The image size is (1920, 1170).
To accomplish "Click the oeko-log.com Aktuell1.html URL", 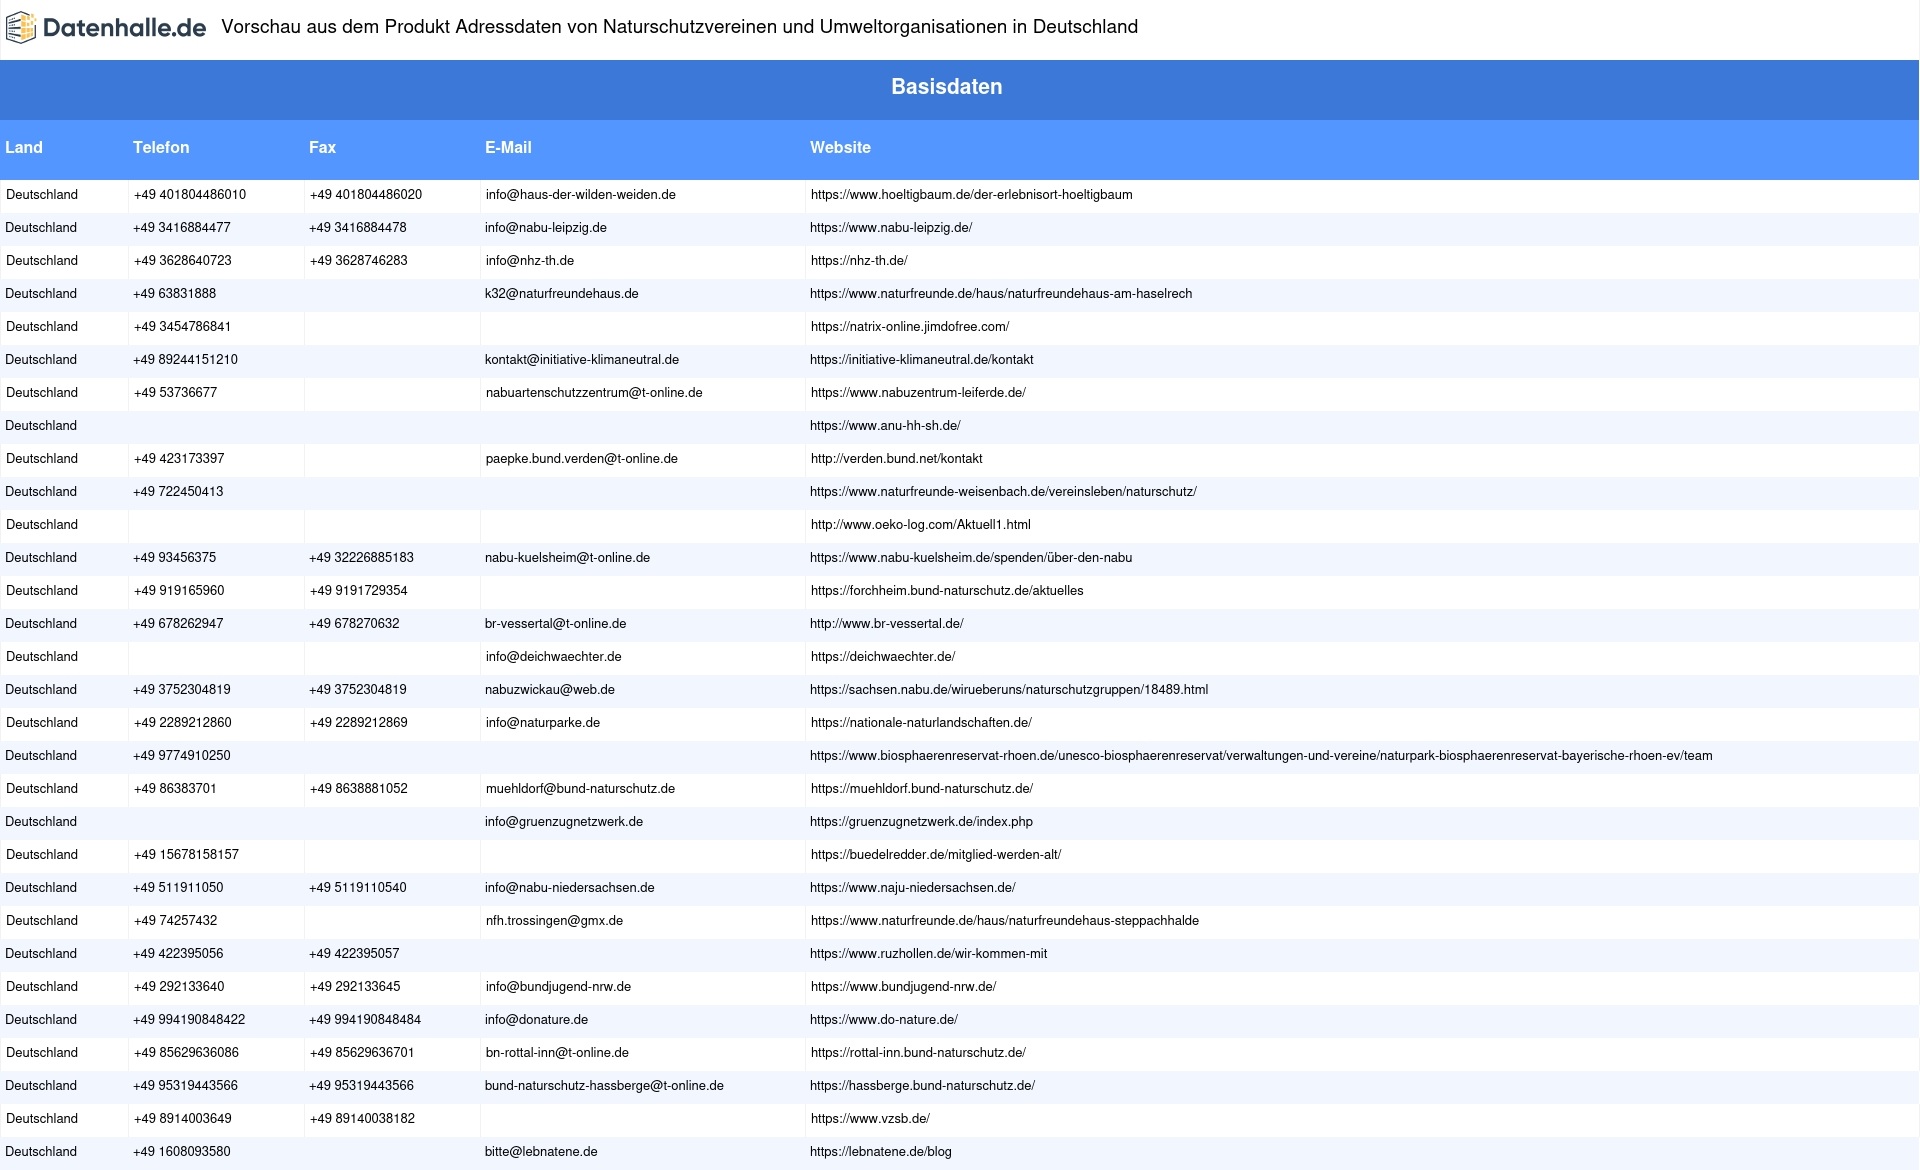I will pyautogui.click(x=921, y=525).
